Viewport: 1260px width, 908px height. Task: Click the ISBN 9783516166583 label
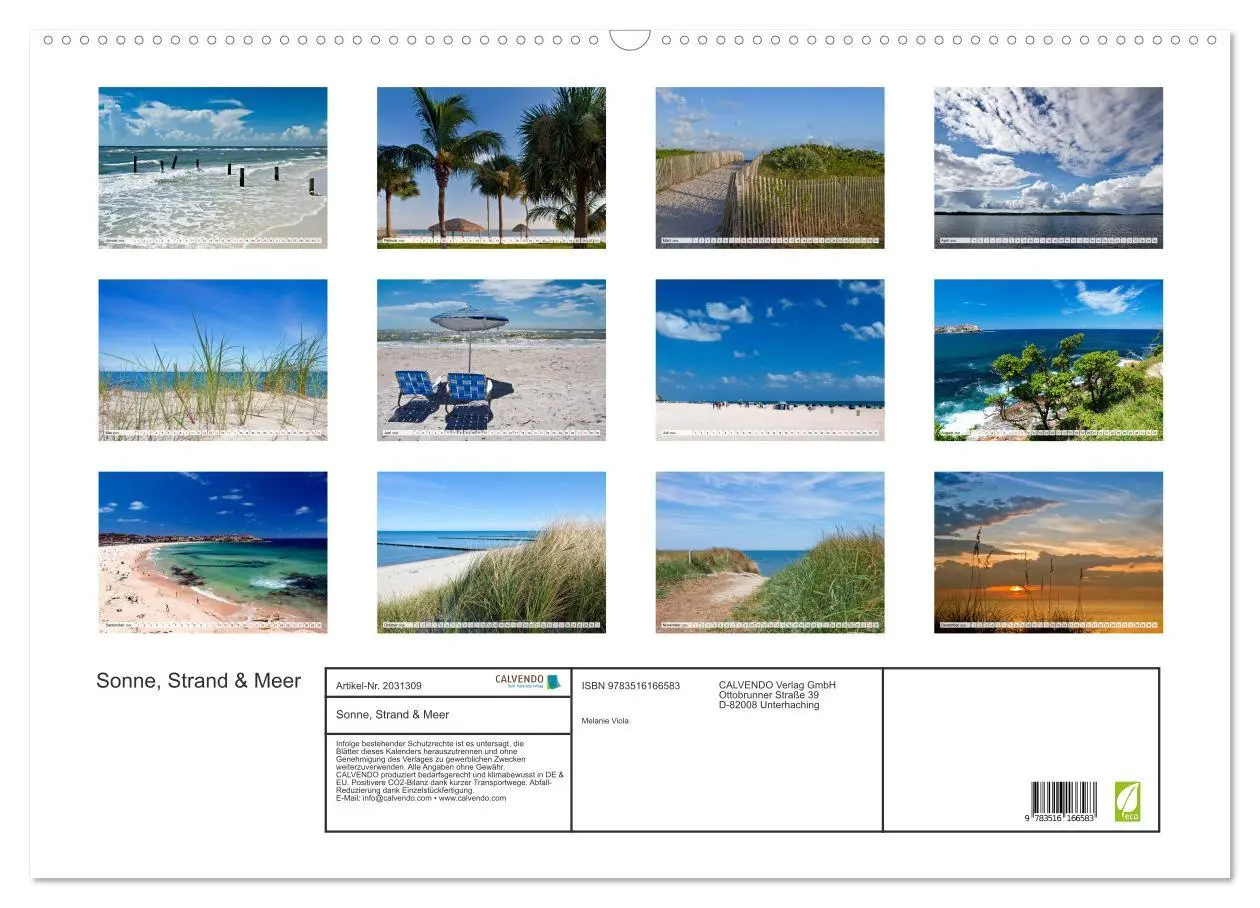(629, 686)
